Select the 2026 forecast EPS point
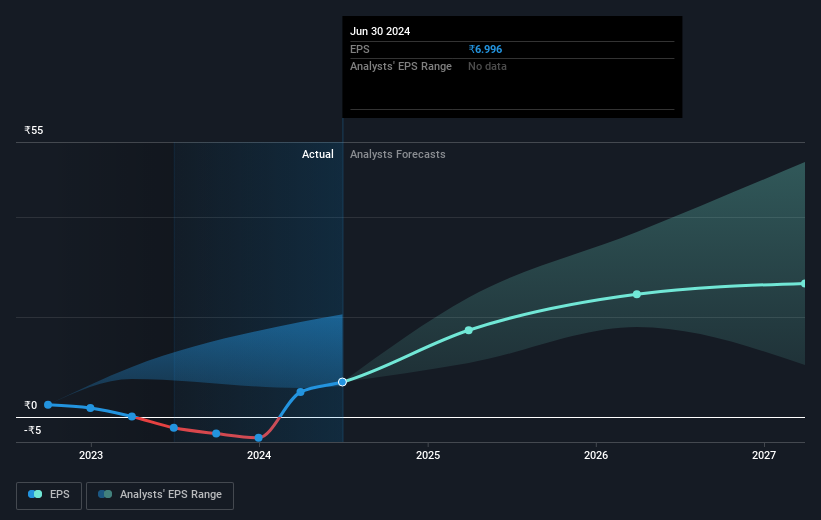This screenshot has height=520, width=821. click(637, 294)
